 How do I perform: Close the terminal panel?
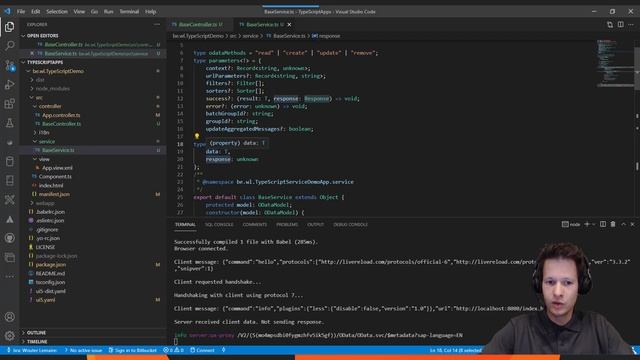[633, 224]
